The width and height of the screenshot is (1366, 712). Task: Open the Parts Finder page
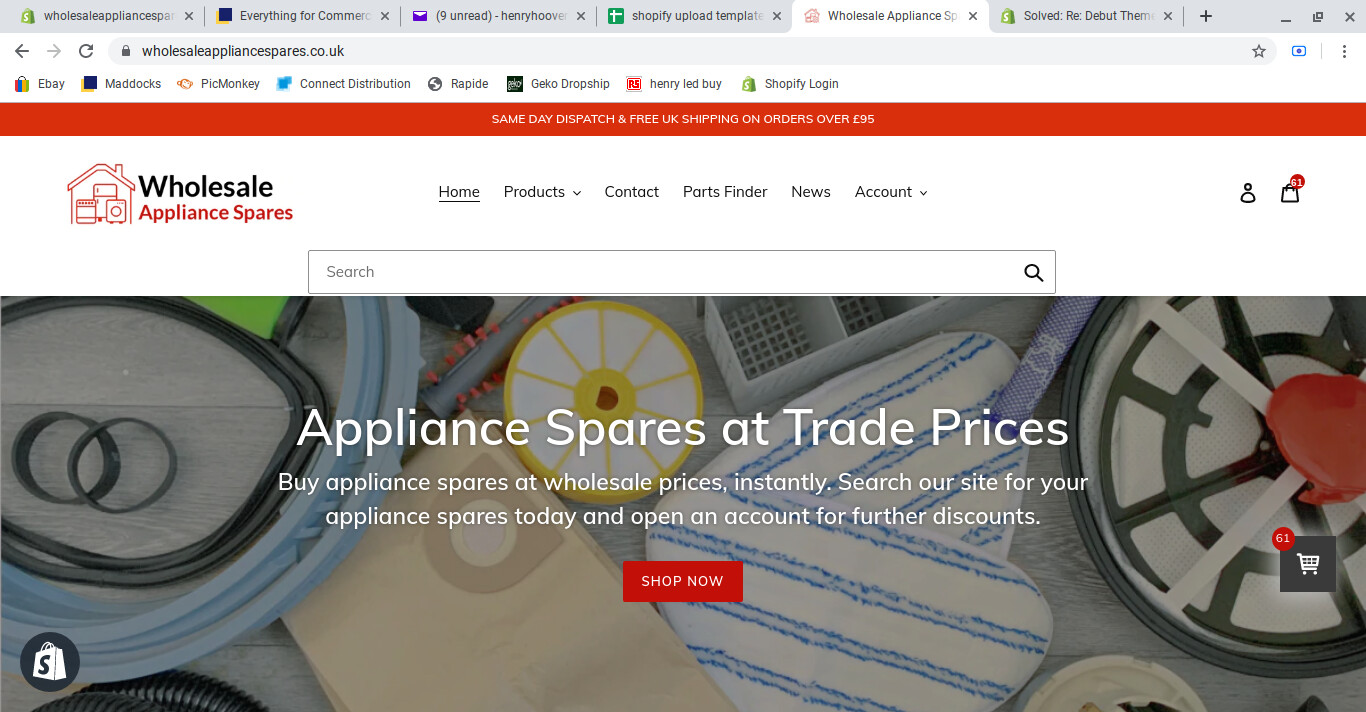[725, 192]
